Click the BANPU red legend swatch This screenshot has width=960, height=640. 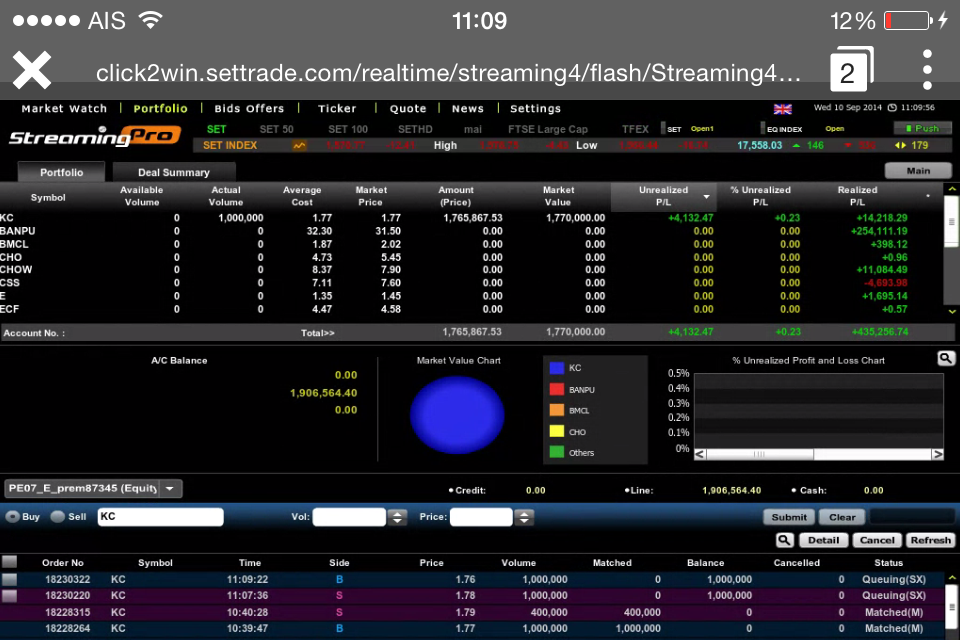point(557,390)
